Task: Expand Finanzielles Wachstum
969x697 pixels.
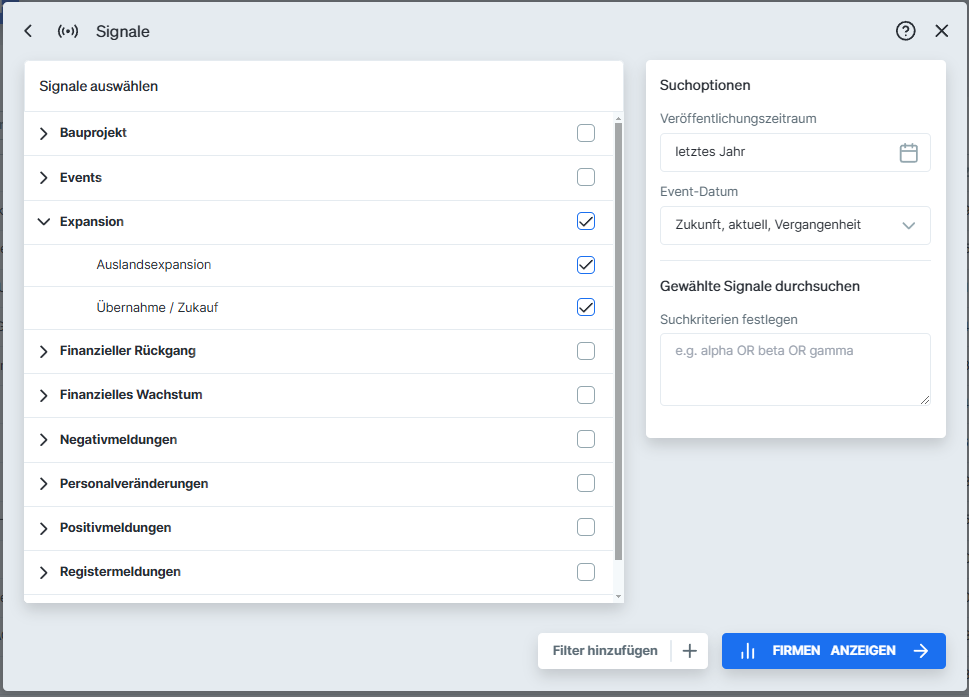Action: (43, 394)
